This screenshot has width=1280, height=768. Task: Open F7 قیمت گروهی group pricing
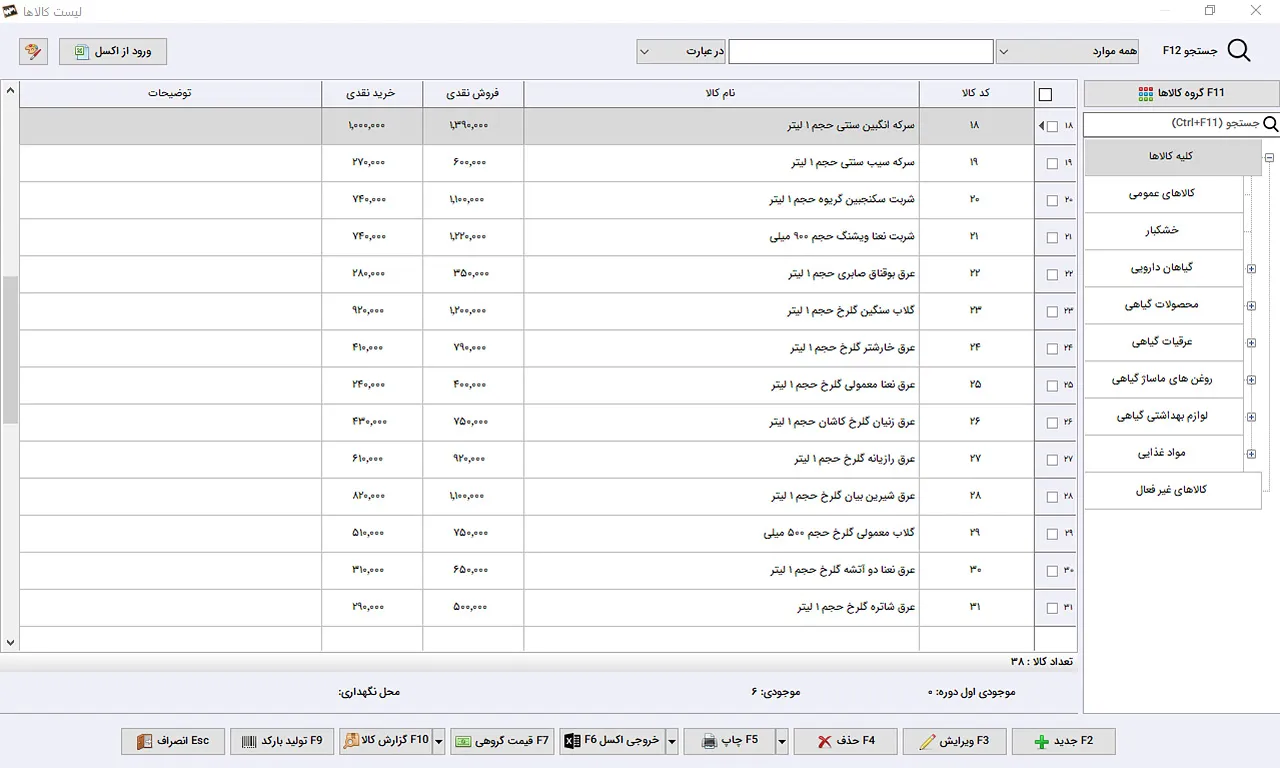[x=502, y=741]
